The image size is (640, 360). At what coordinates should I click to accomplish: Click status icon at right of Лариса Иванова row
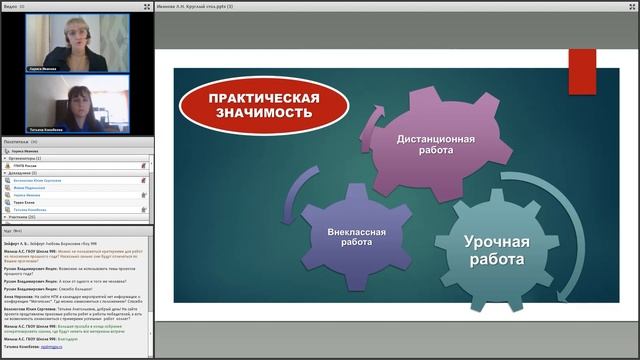pyautogui.click(x=144, y=195)
